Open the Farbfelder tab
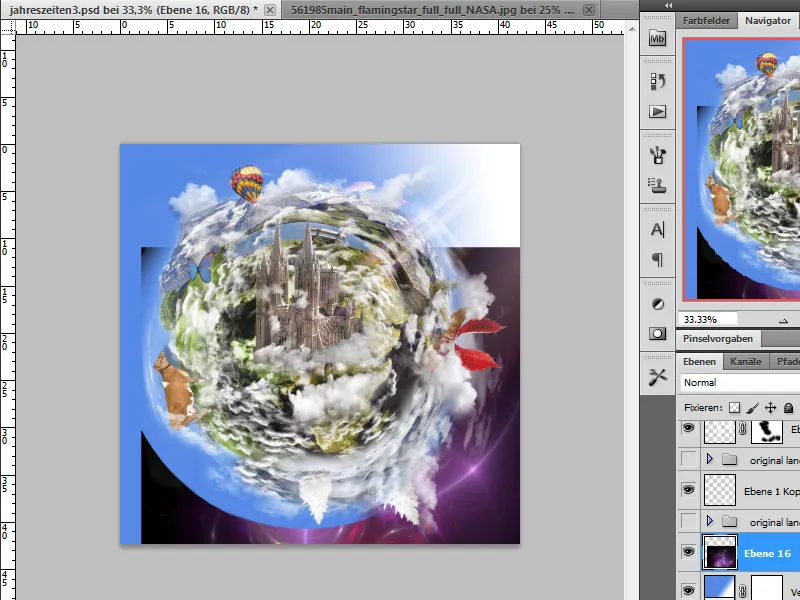800x600 pixels. (x=706, y=20)
